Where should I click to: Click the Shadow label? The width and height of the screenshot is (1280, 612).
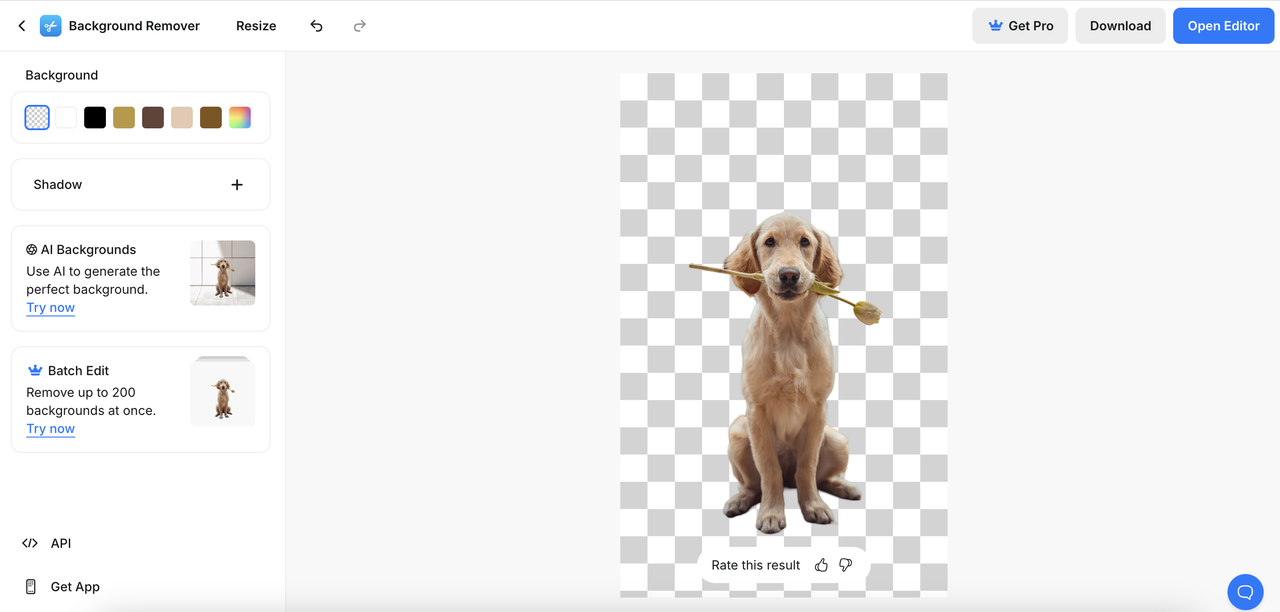pyautogui.click(x=58, y=185)
